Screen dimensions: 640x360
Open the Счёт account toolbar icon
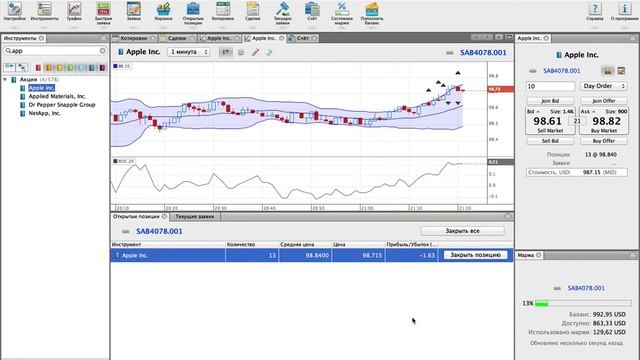312,11
